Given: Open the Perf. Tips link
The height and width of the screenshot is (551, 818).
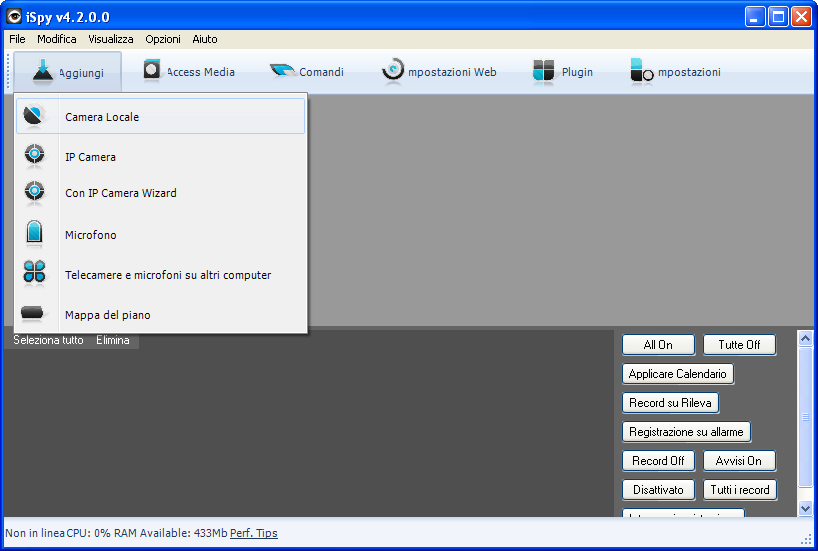Looking at the screenshot, I should (254, 533).
